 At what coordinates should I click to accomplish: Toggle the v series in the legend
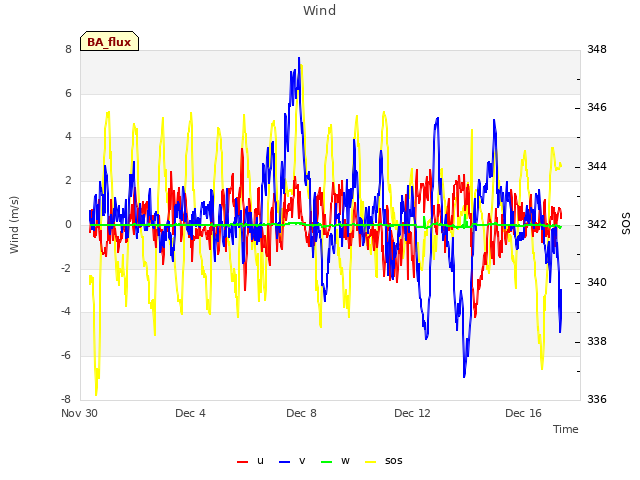[x=292, y=461]
